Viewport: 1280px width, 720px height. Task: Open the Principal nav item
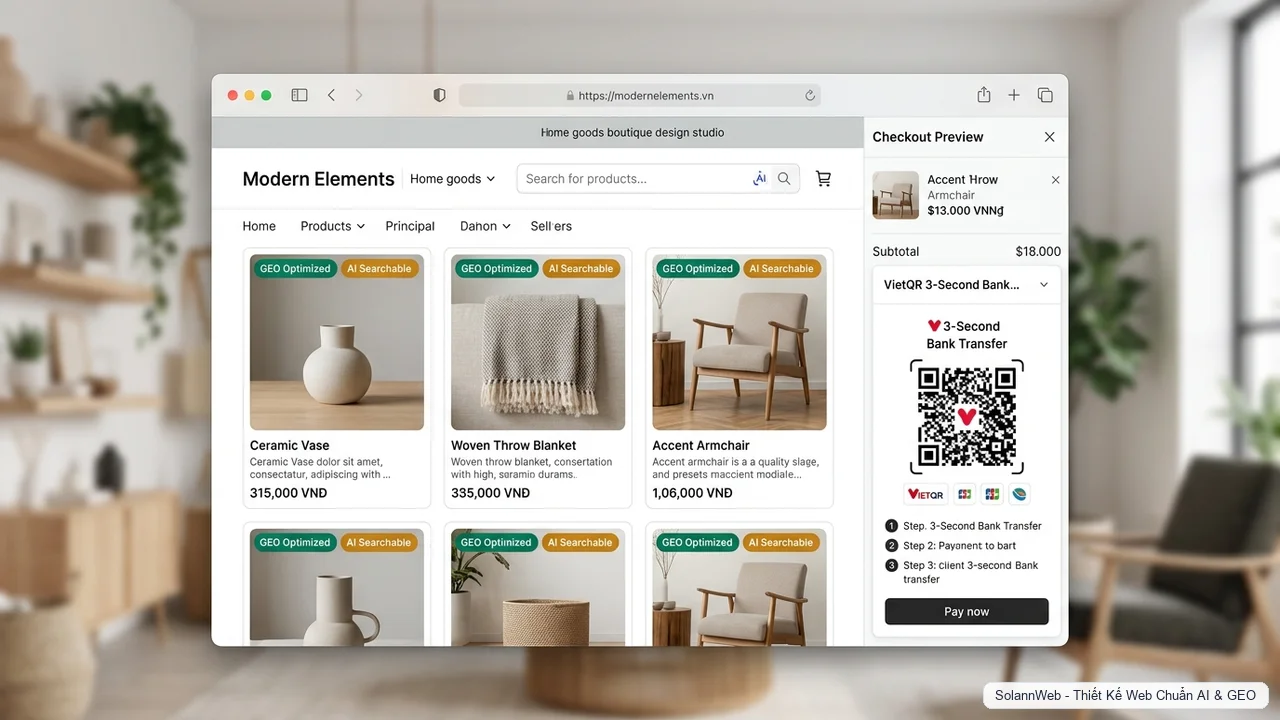tap(410, 226)
